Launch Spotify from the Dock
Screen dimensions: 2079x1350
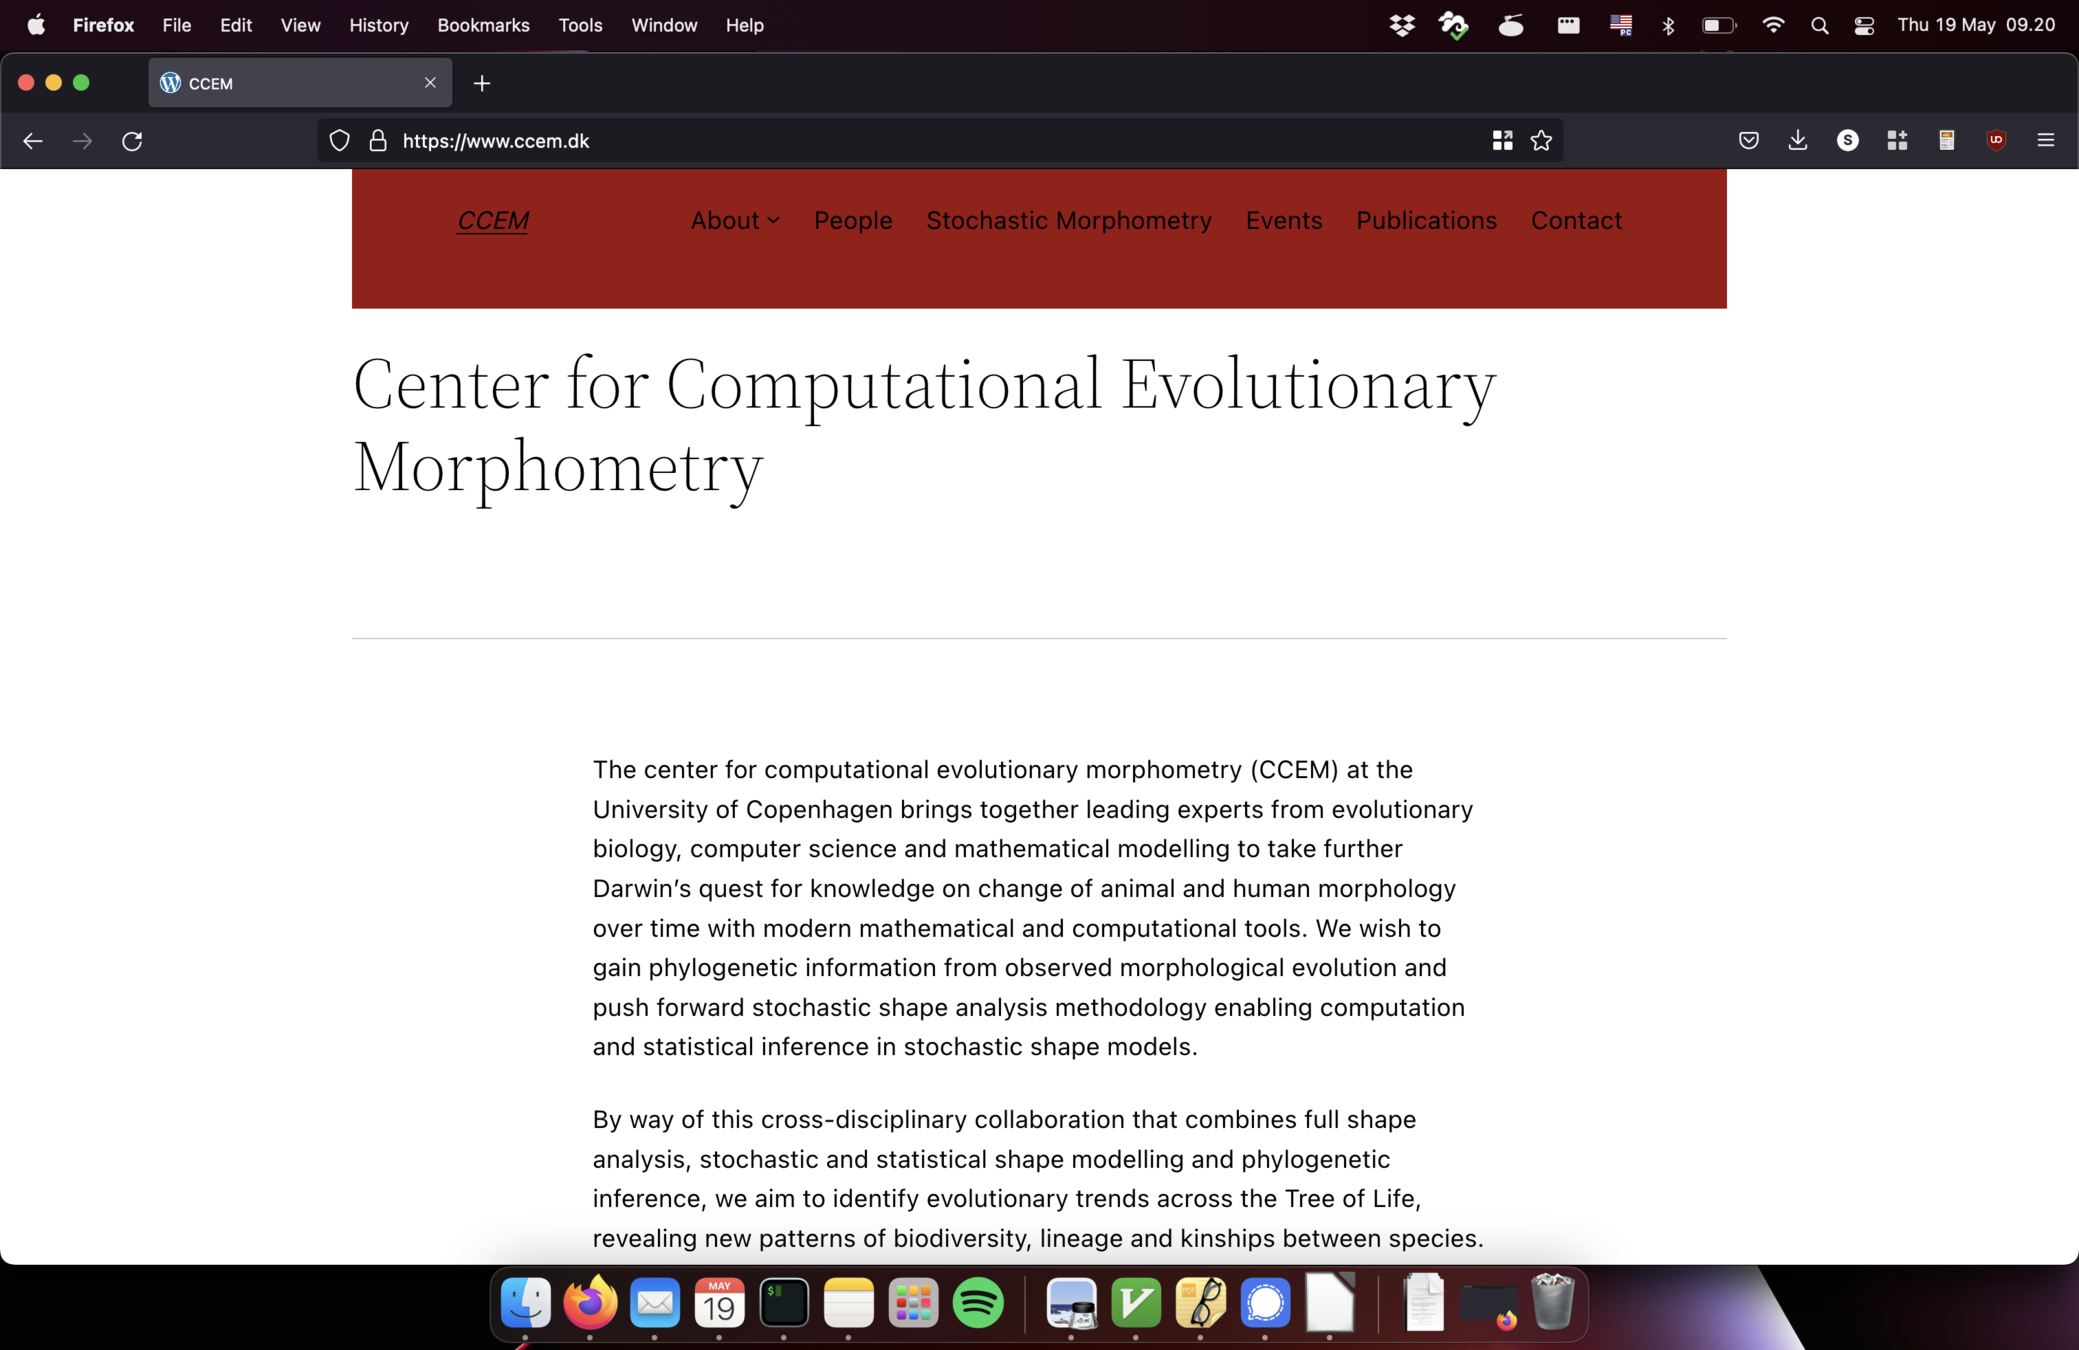click(977, 1303)
